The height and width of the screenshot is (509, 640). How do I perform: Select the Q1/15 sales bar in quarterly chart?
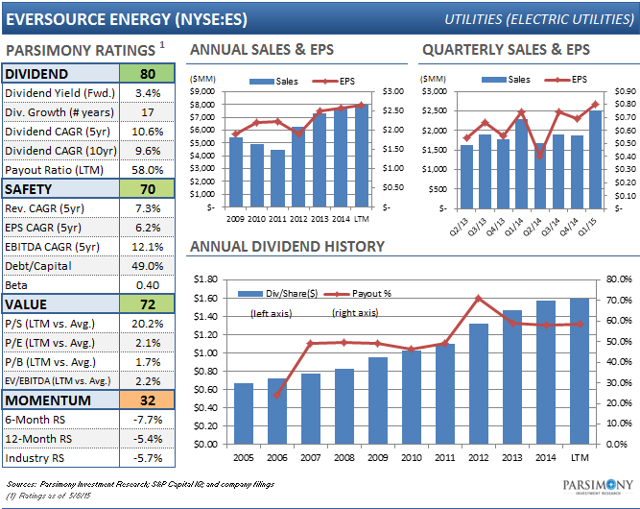pos(595,160)
